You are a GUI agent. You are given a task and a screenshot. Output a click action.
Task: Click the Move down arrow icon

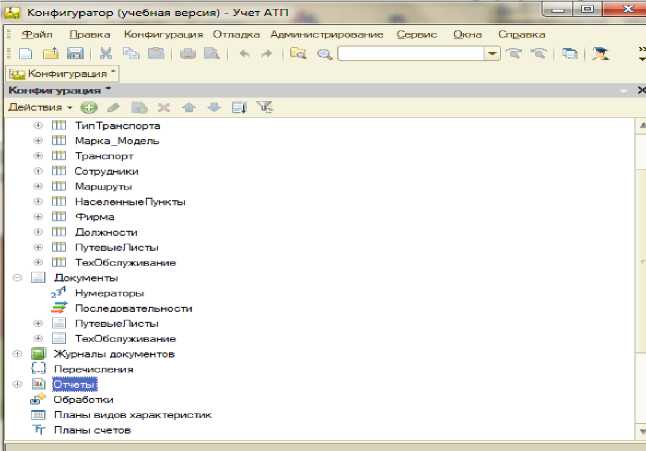[x=214, y=107]
